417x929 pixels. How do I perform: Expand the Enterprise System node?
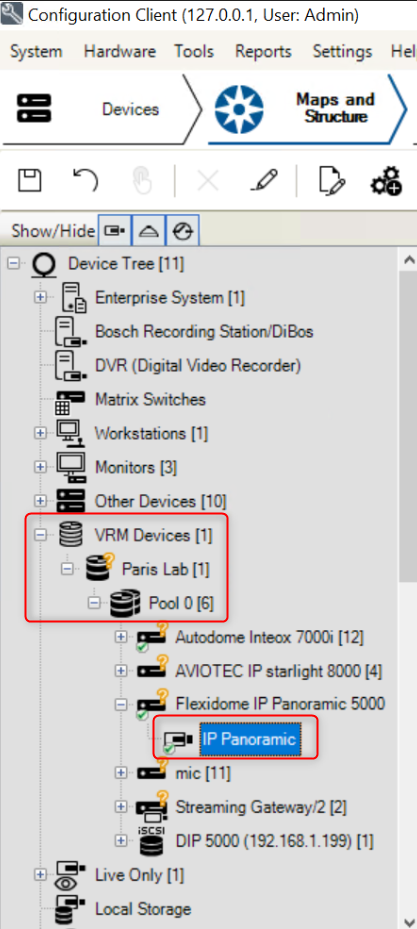coord(40,297)
